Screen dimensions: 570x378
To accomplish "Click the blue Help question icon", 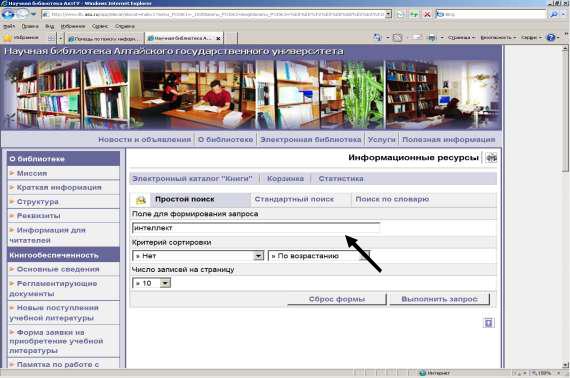I will (551, 37).
